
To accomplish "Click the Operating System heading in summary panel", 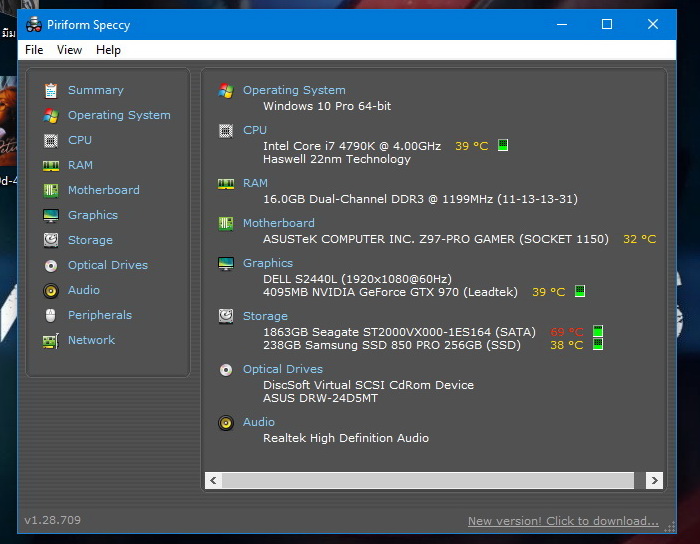I will coord(294,90).
